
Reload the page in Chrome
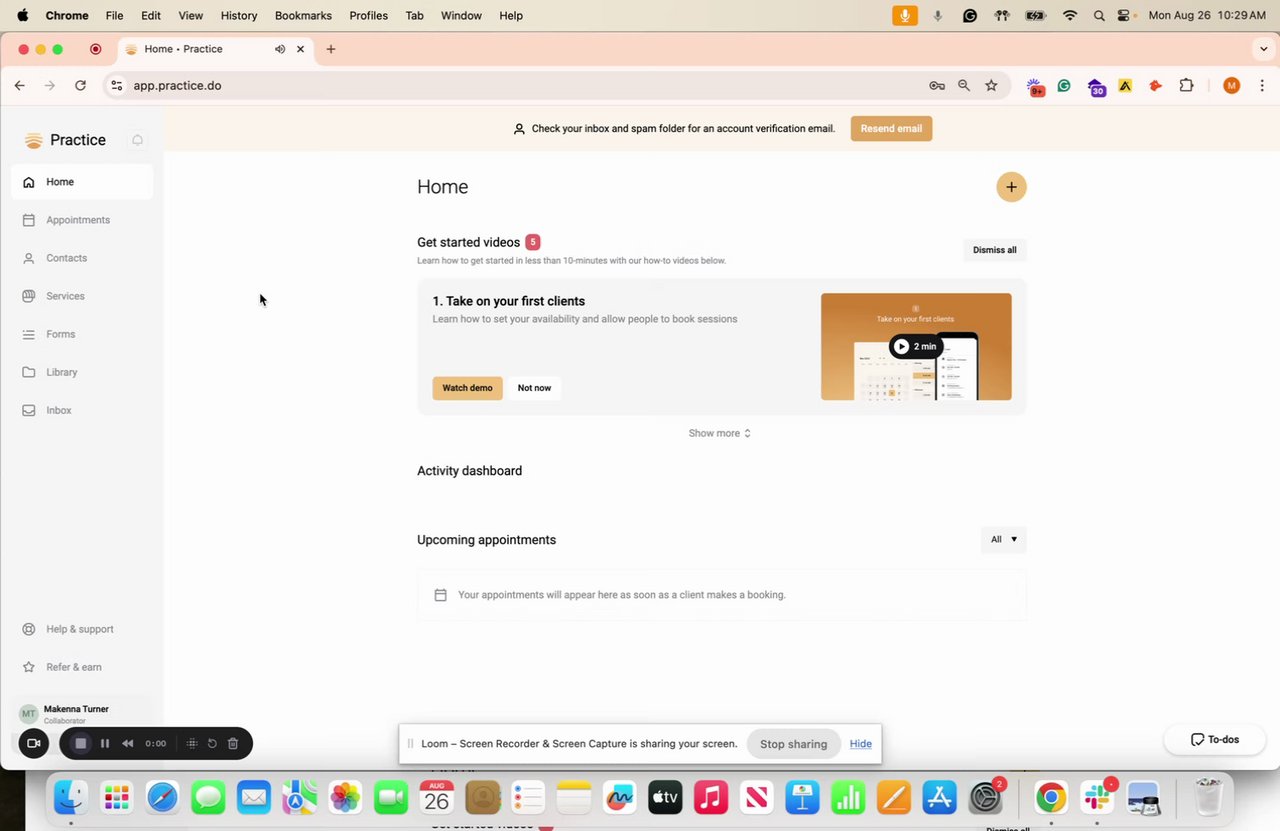(x=80, y=85)
